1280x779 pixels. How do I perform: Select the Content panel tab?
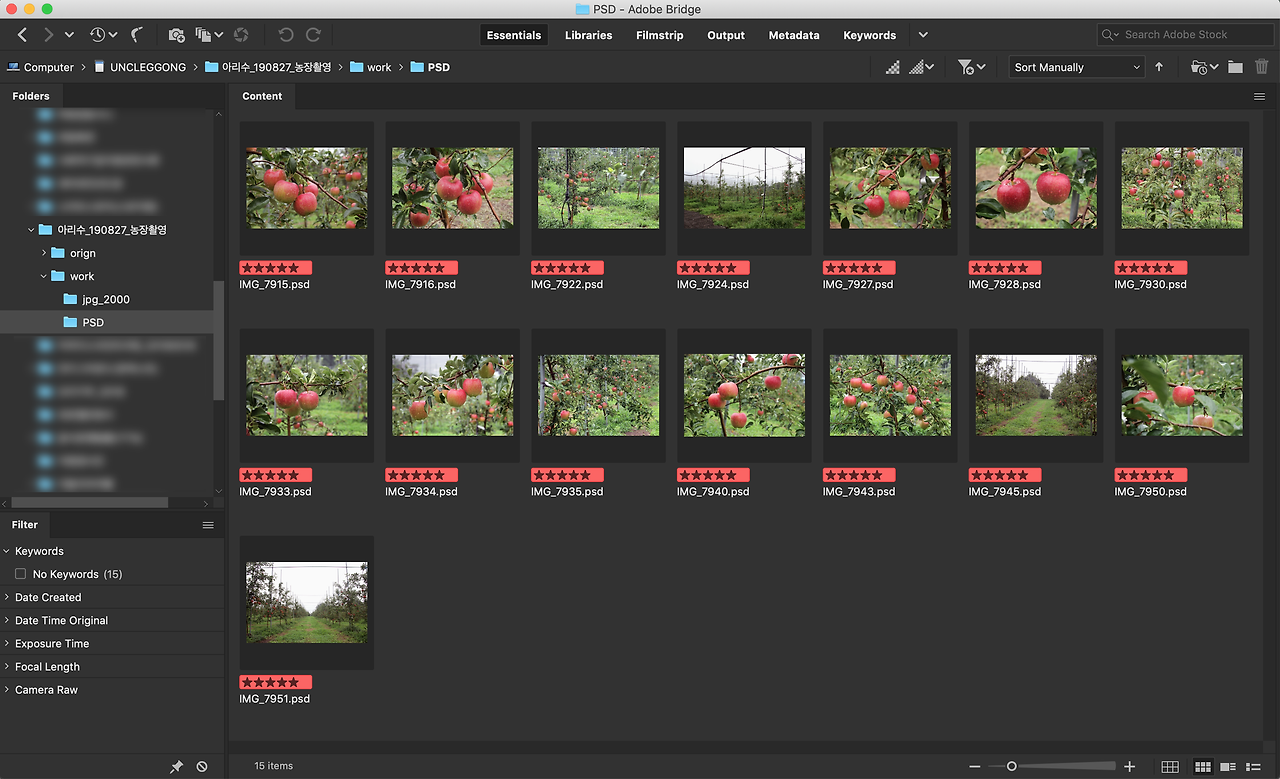pos(262,96)
